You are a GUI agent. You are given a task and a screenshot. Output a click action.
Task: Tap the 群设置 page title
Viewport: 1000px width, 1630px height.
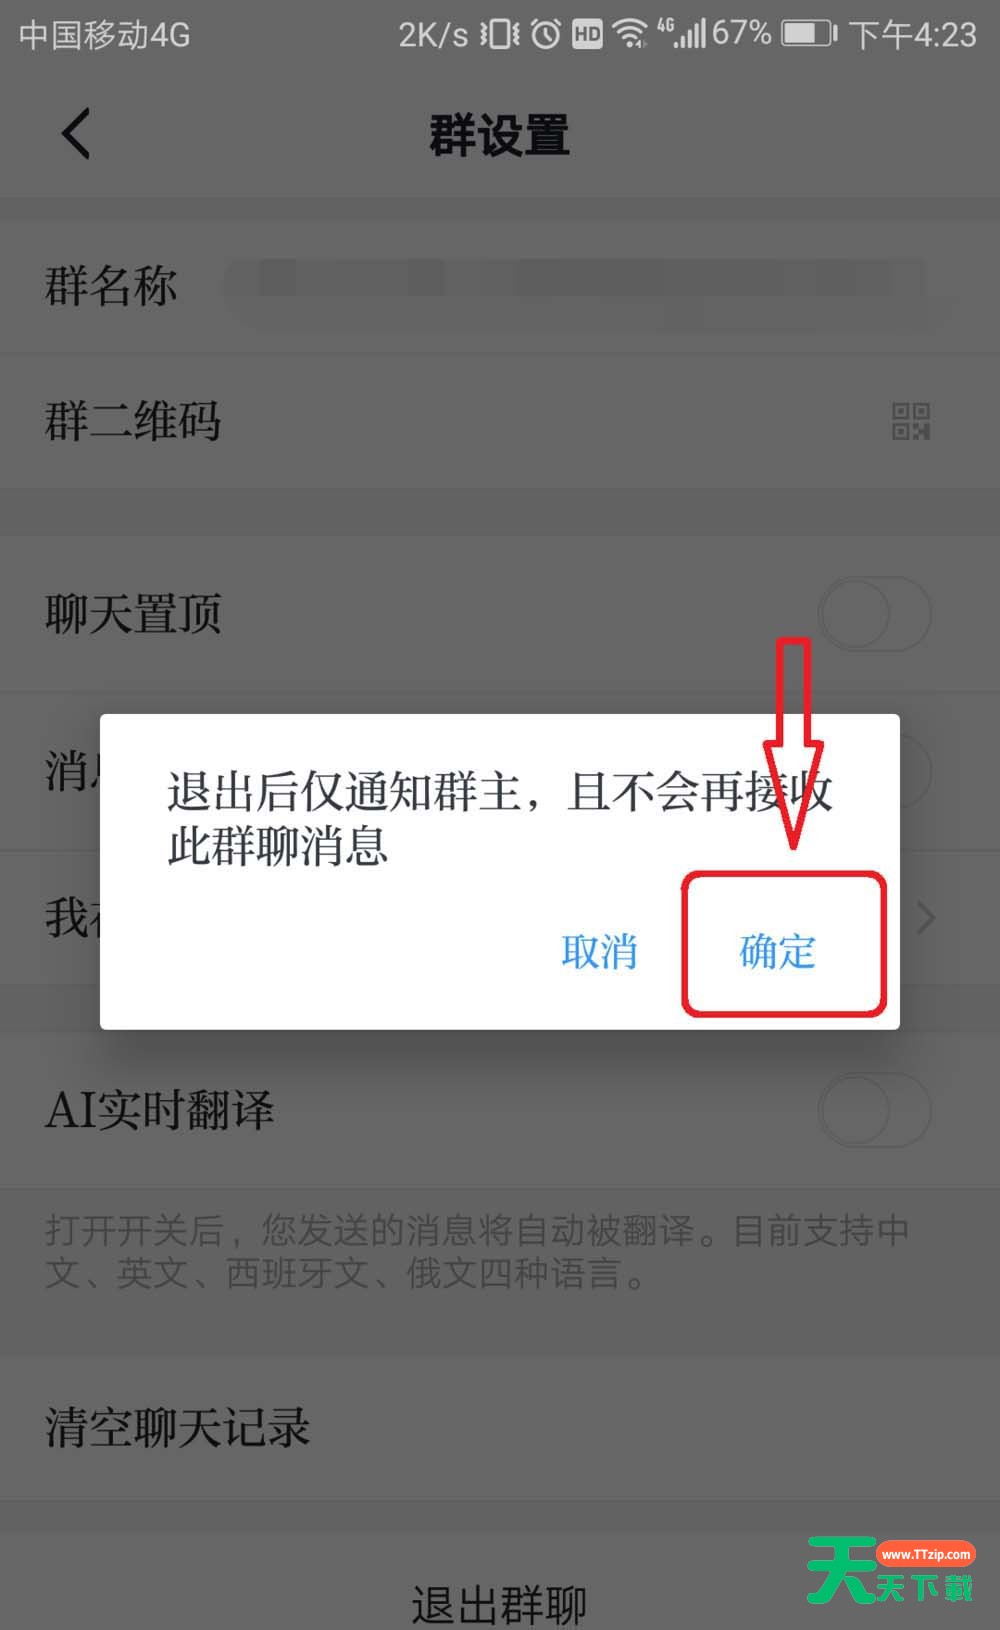(499, 135)
